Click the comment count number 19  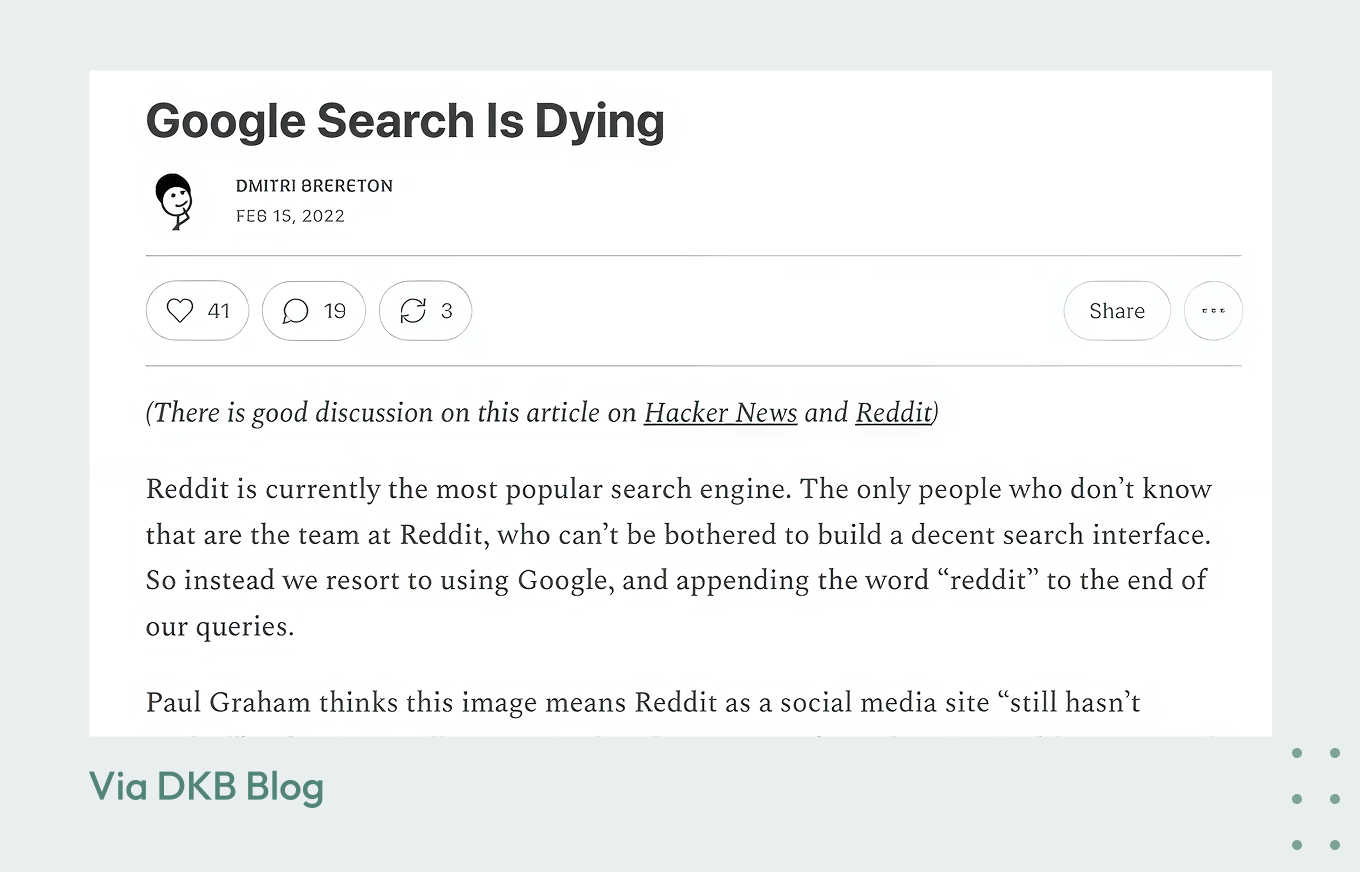(335, 311)
